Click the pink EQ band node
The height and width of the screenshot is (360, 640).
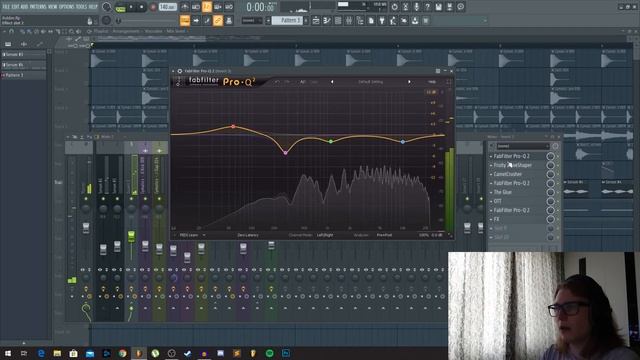pos(285,153)
